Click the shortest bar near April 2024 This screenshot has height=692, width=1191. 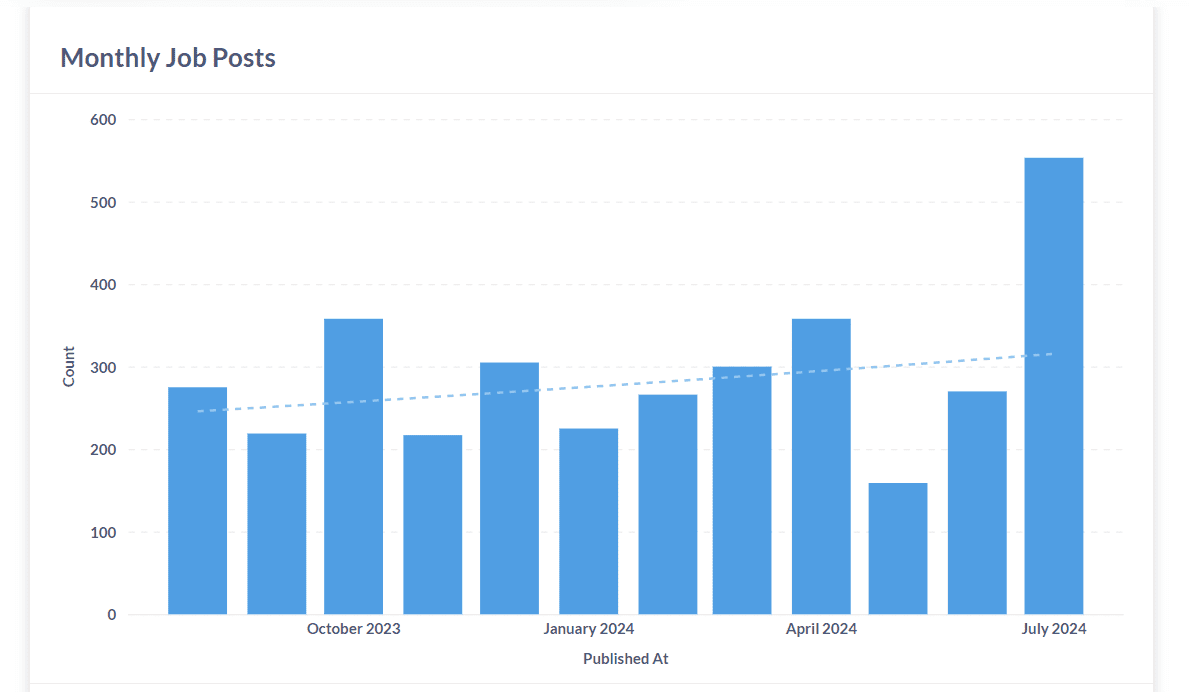(x=898, y=550)
